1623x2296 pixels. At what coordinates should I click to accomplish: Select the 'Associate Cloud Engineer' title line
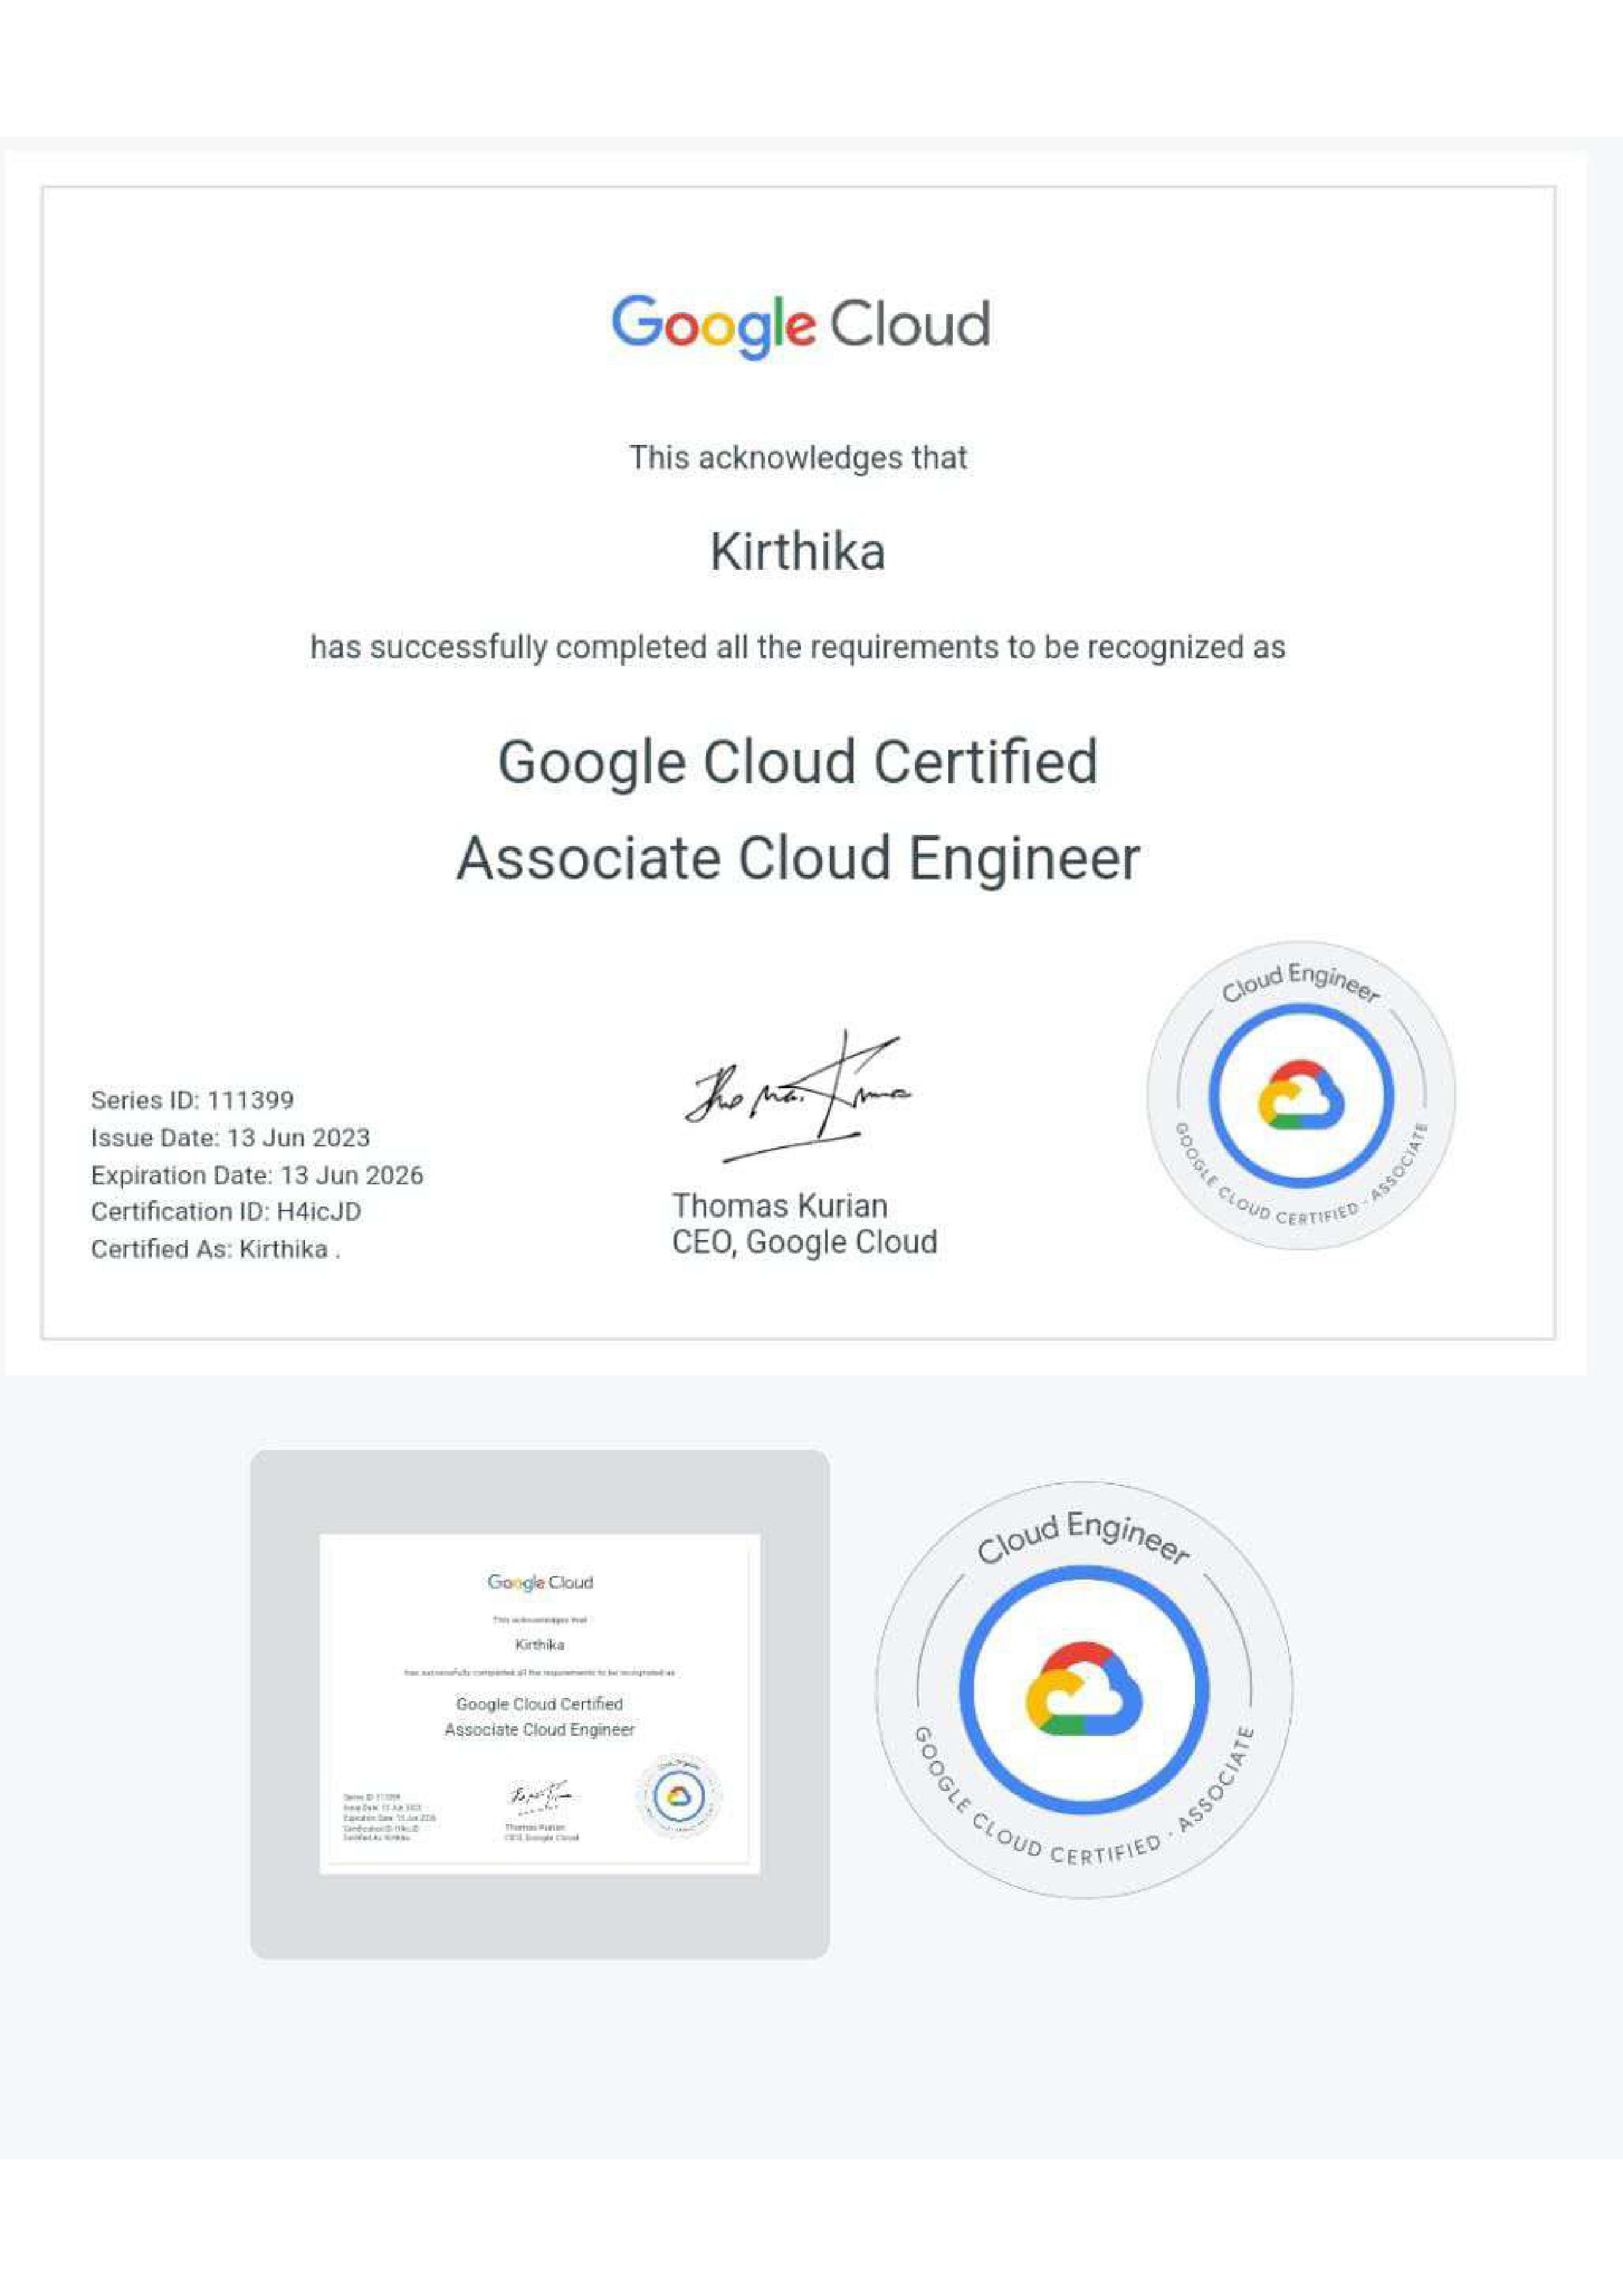click(x=797, y=859)
